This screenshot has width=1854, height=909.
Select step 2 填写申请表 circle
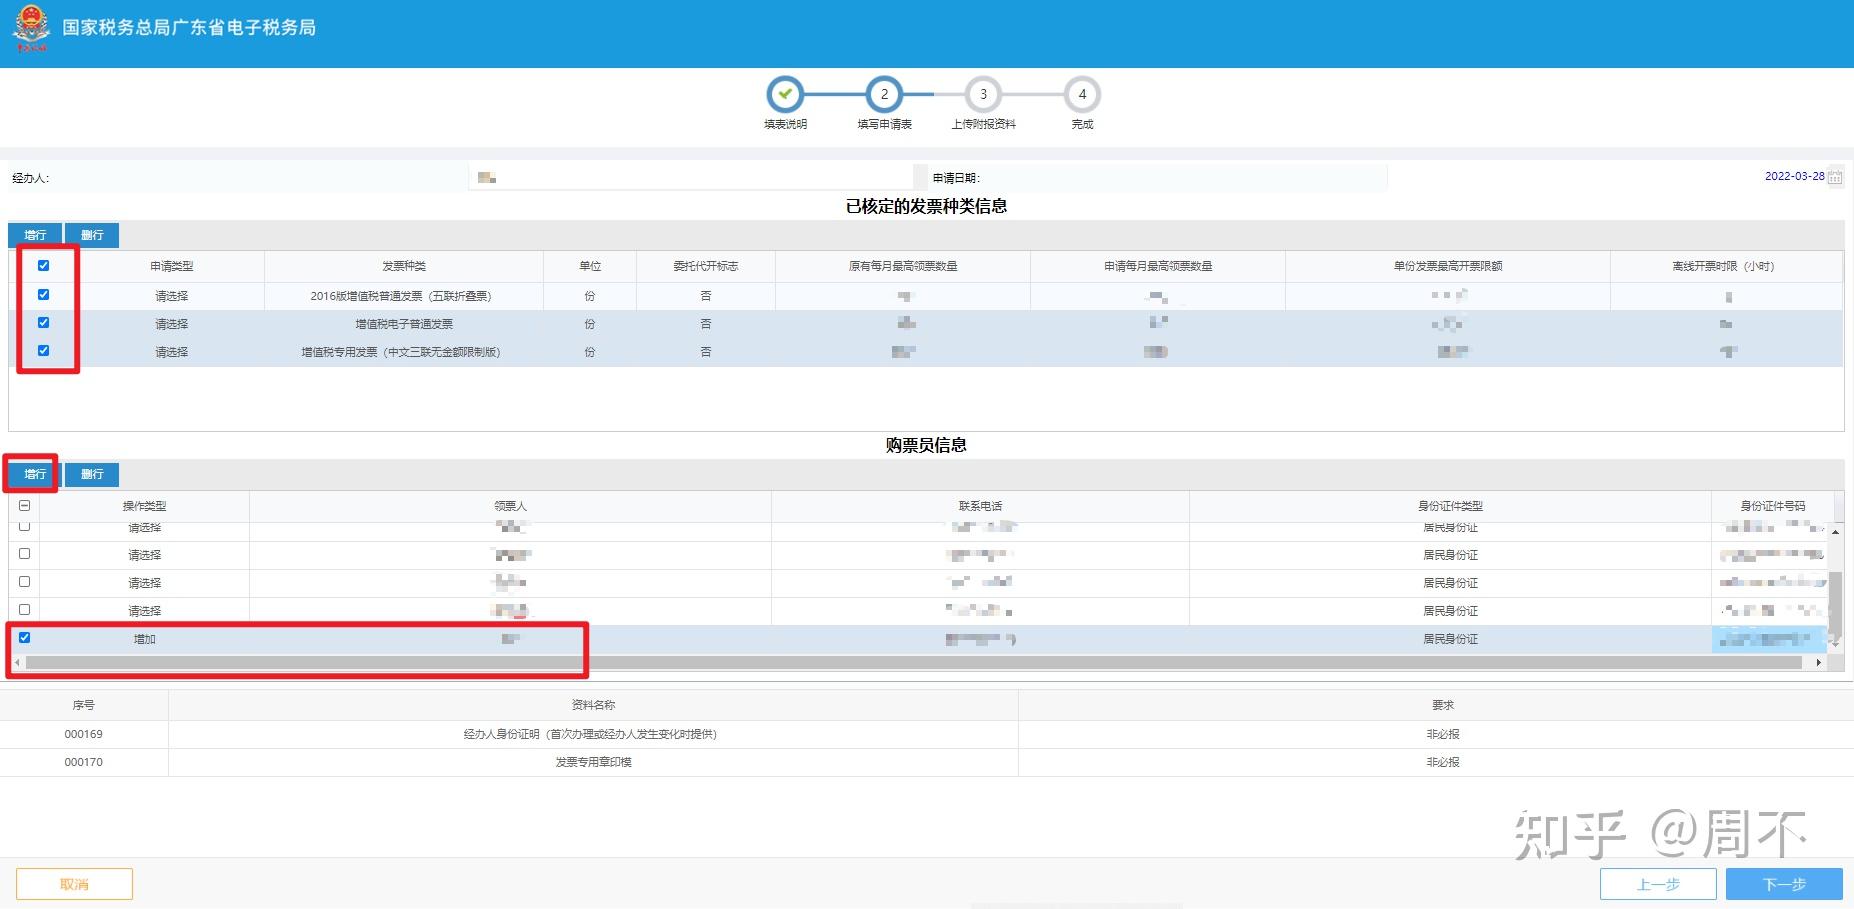coord(884,95)
